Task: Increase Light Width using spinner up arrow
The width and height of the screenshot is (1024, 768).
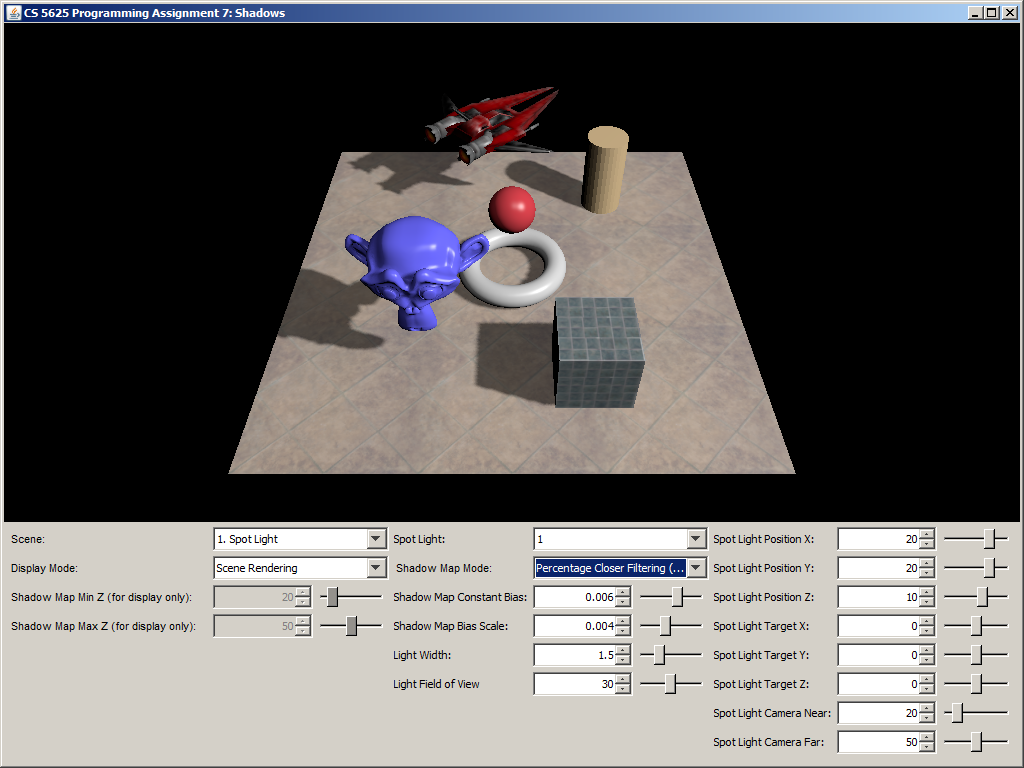Action: coord(624,650)
